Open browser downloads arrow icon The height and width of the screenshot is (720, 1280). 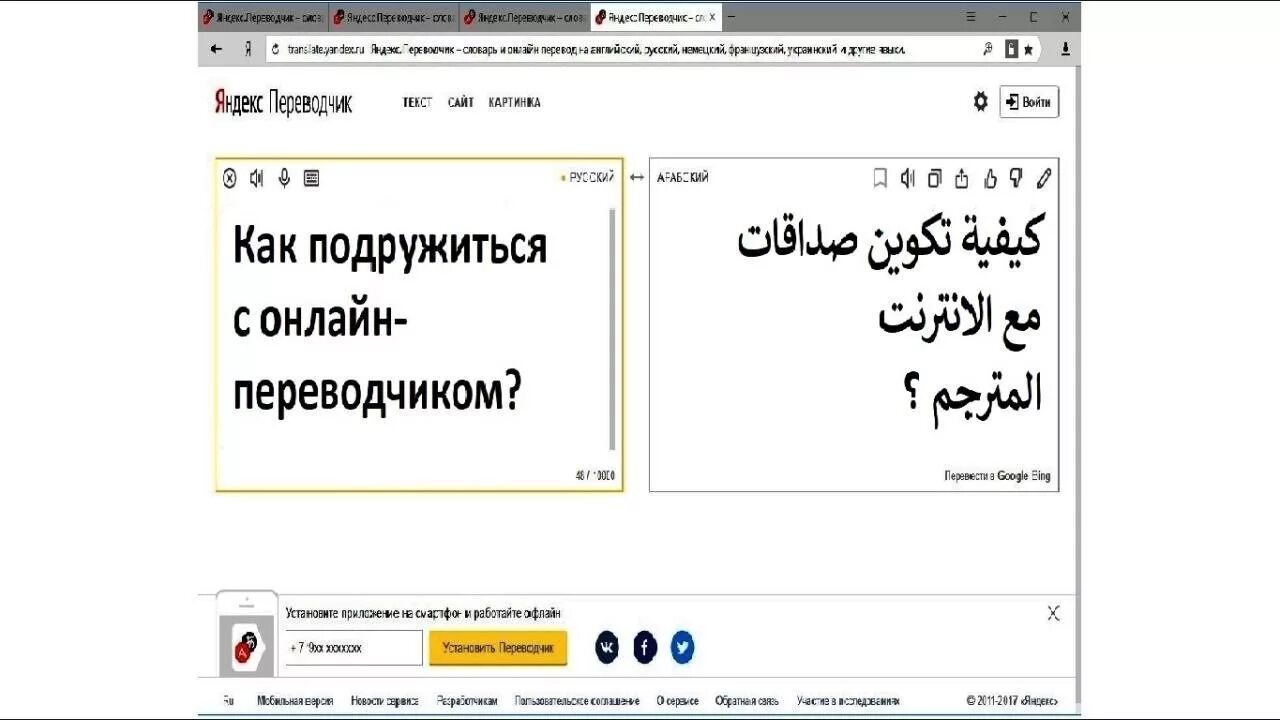[x=1065, y=48]
